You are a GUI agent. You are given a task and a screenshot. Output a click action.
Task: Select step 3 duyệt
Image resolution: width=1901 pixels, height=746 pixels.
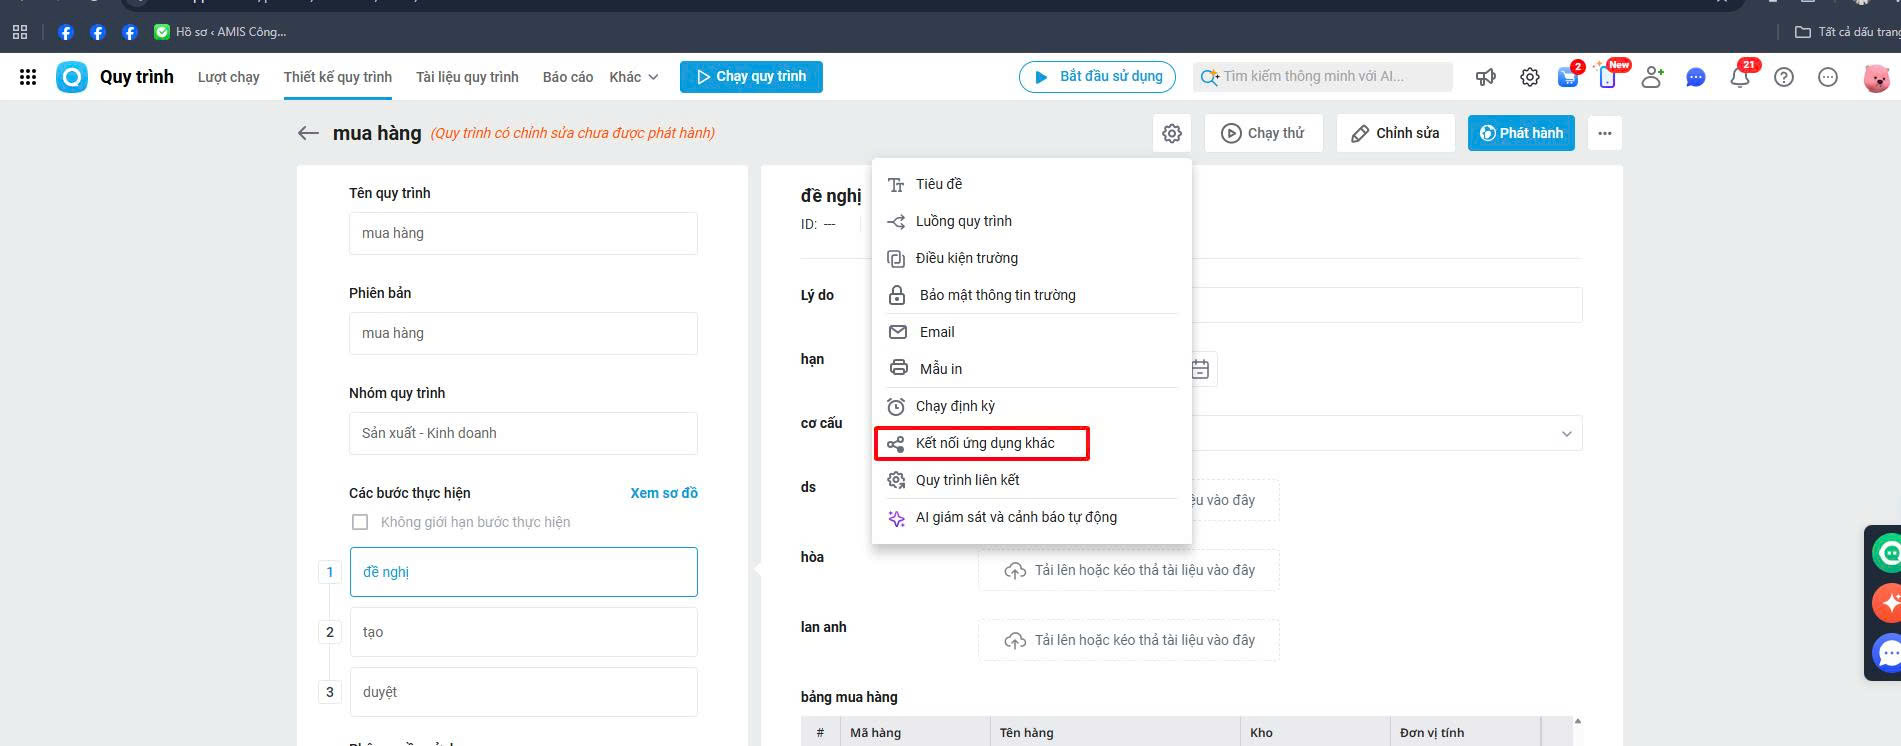point(523,692)
